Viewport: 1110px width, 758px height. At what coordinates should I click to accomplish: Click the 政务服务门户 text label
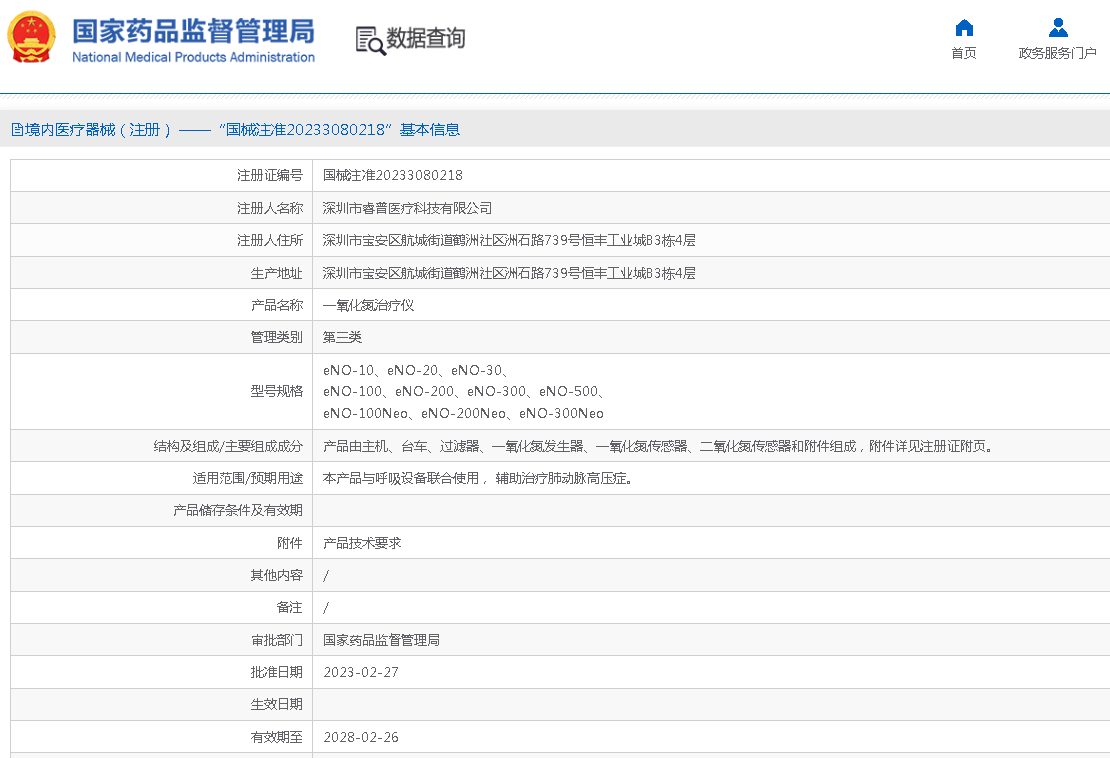[1057, 53]
